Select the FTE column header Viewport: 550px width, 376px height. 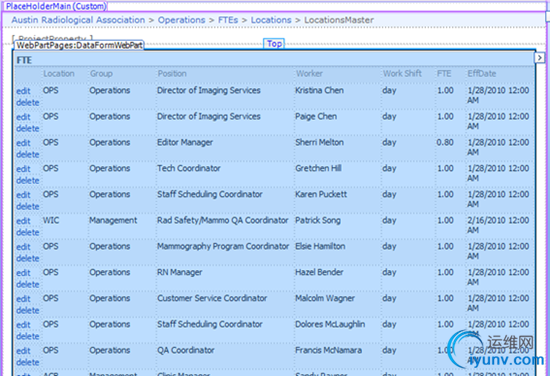[444, 74]
